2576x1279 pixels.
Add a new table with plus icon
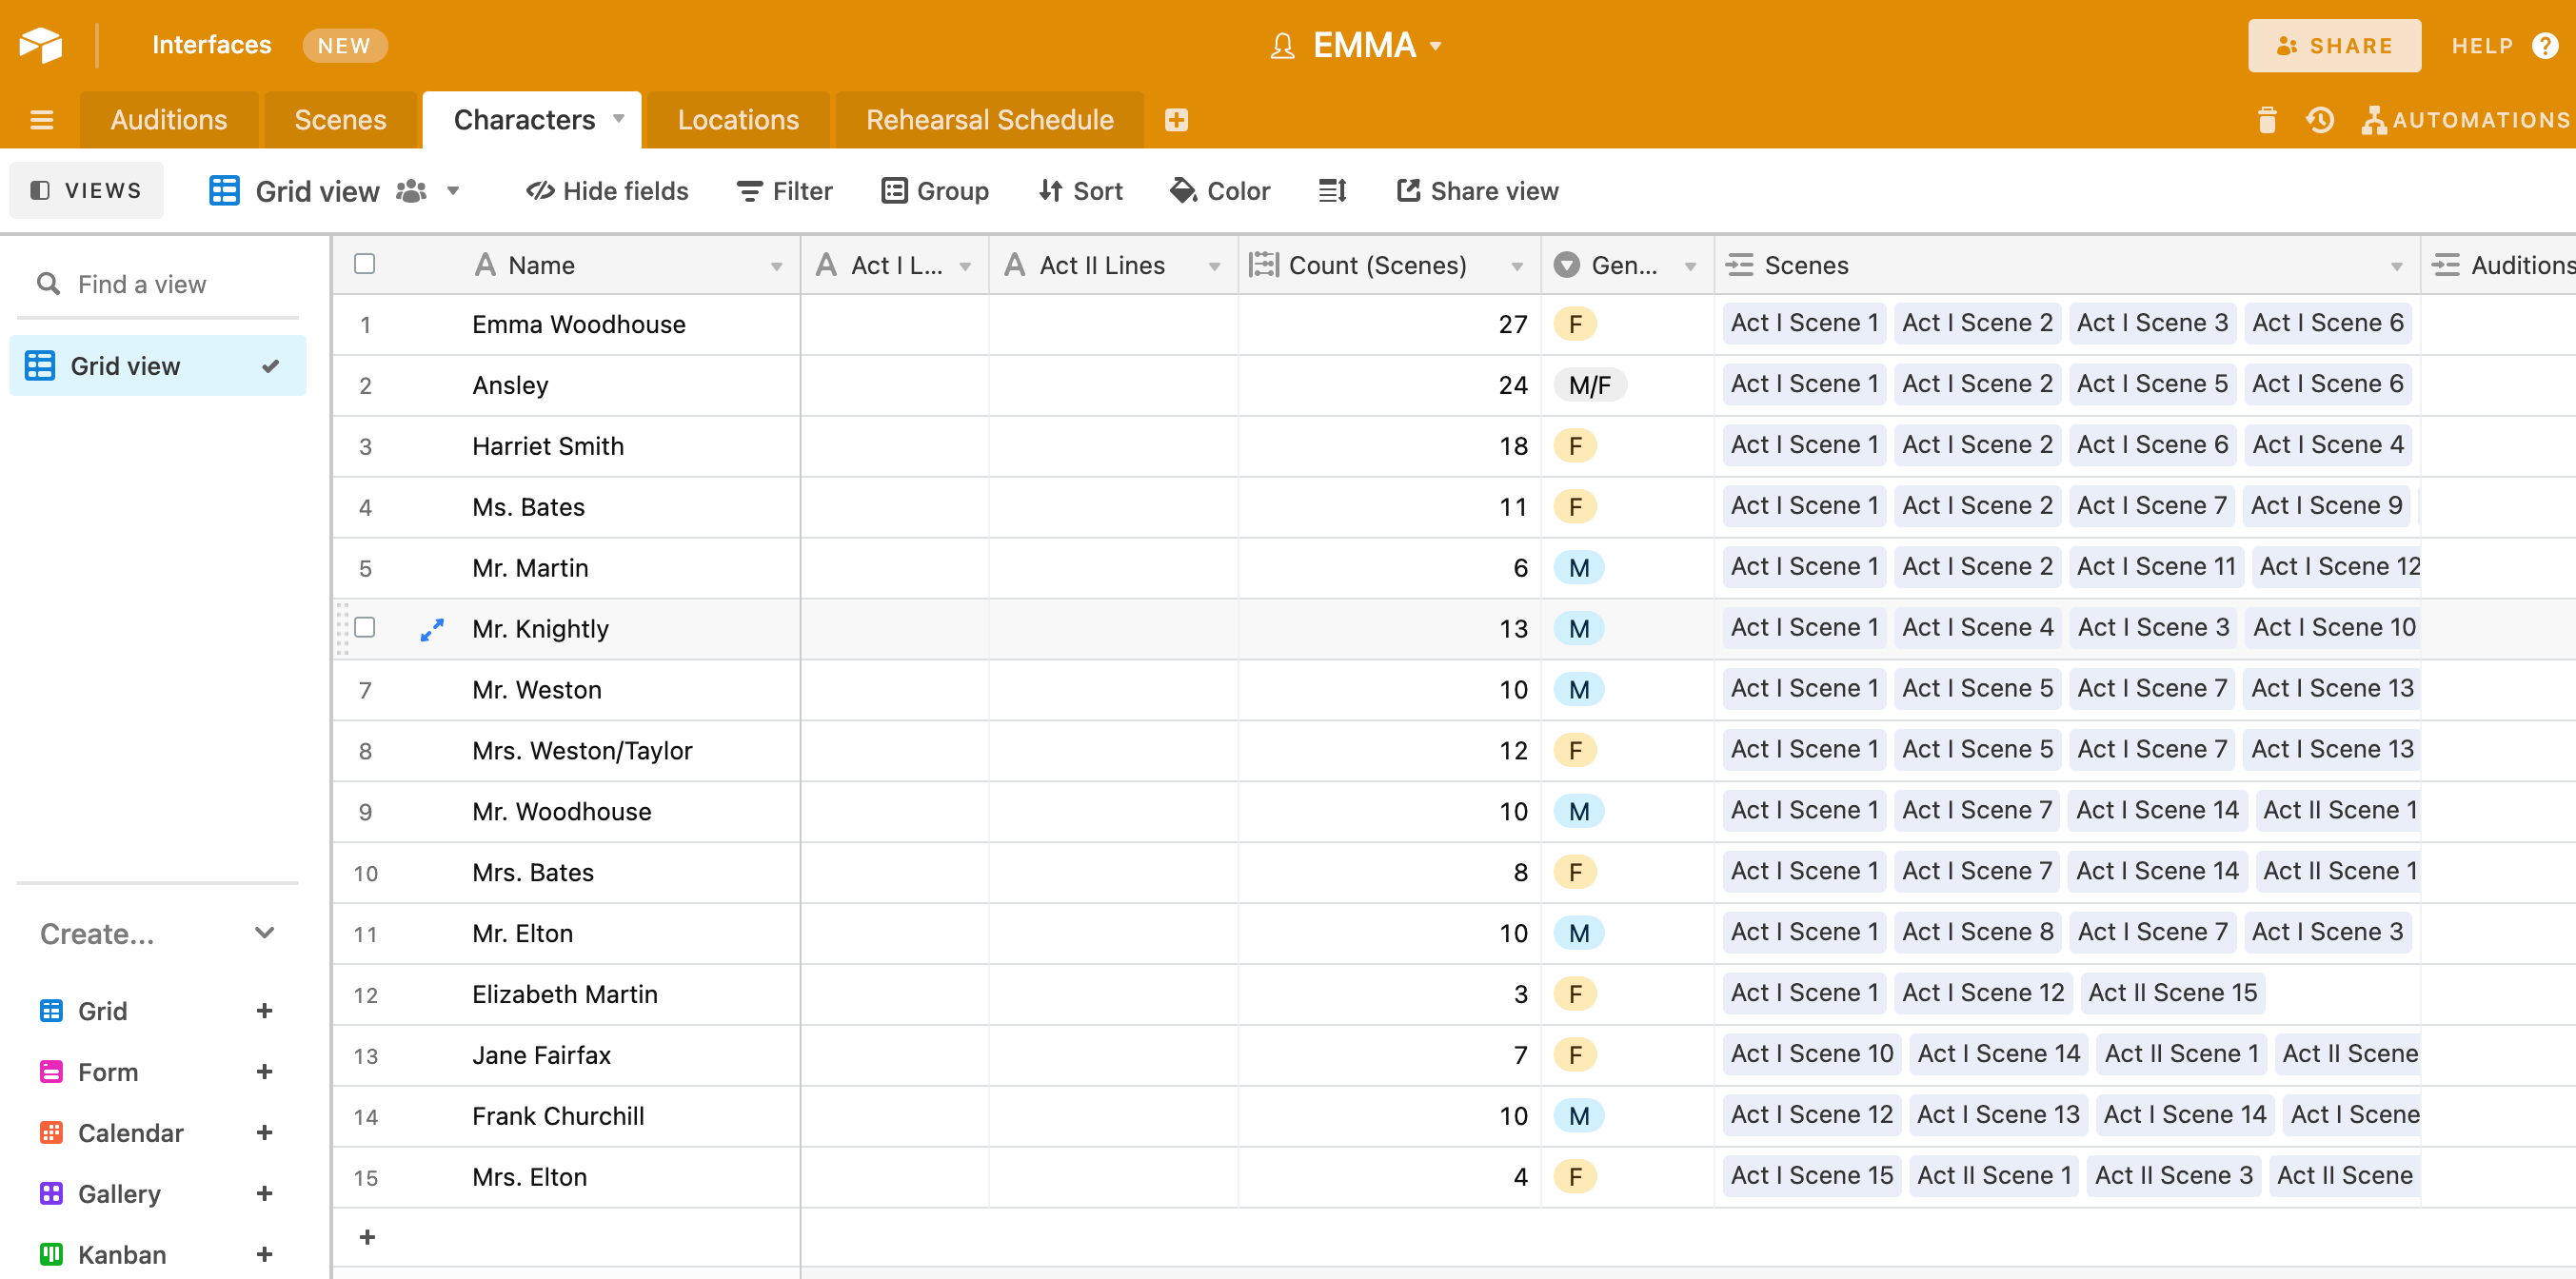tap(1176, 120)
